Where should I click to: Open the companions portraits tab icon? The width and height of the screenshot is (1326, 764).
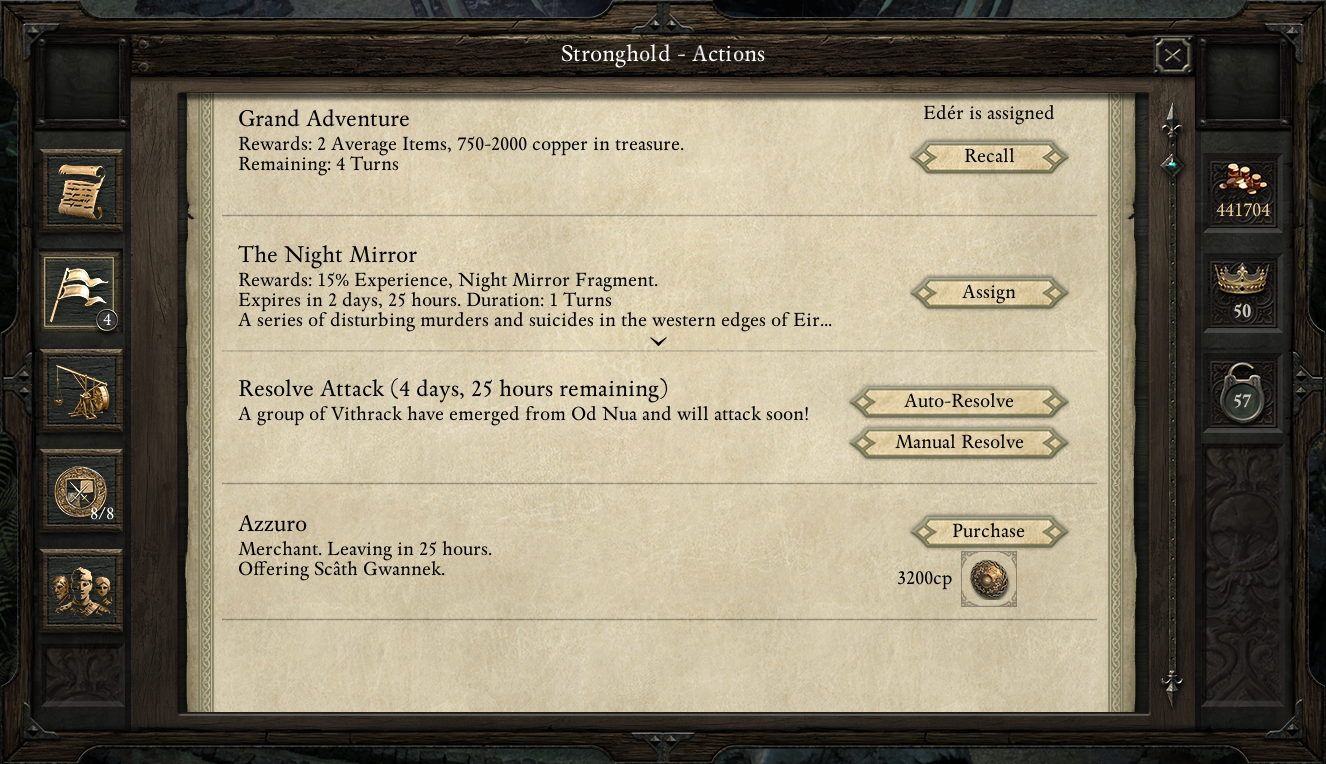(x=82, y=590)
